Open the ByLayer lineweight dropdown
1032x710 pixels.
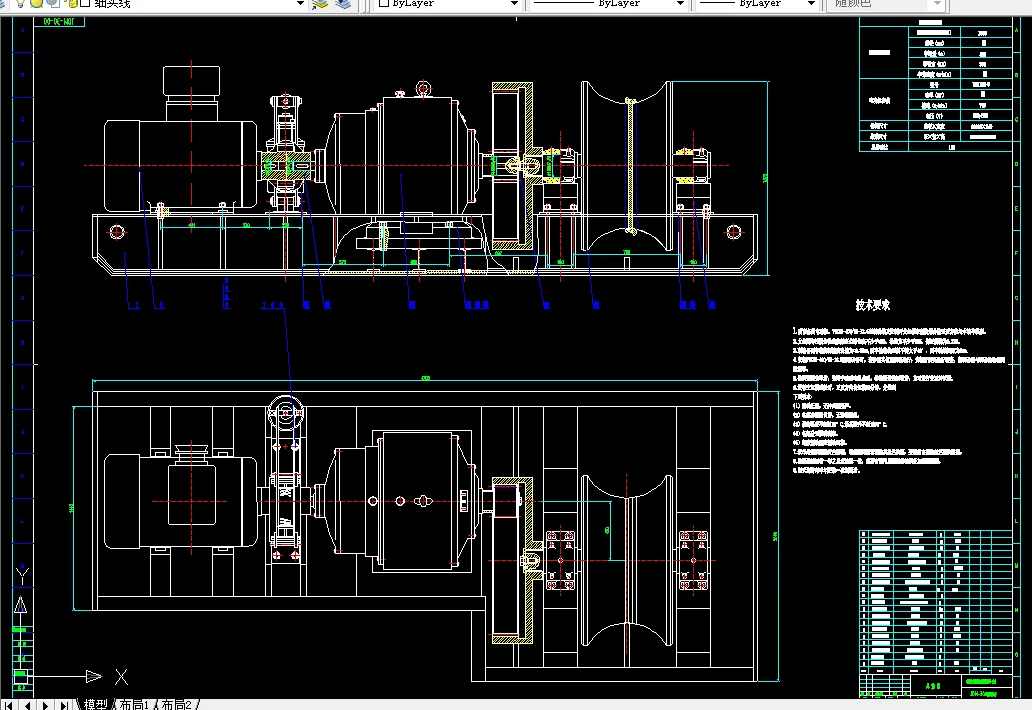(x=812, y=3)
